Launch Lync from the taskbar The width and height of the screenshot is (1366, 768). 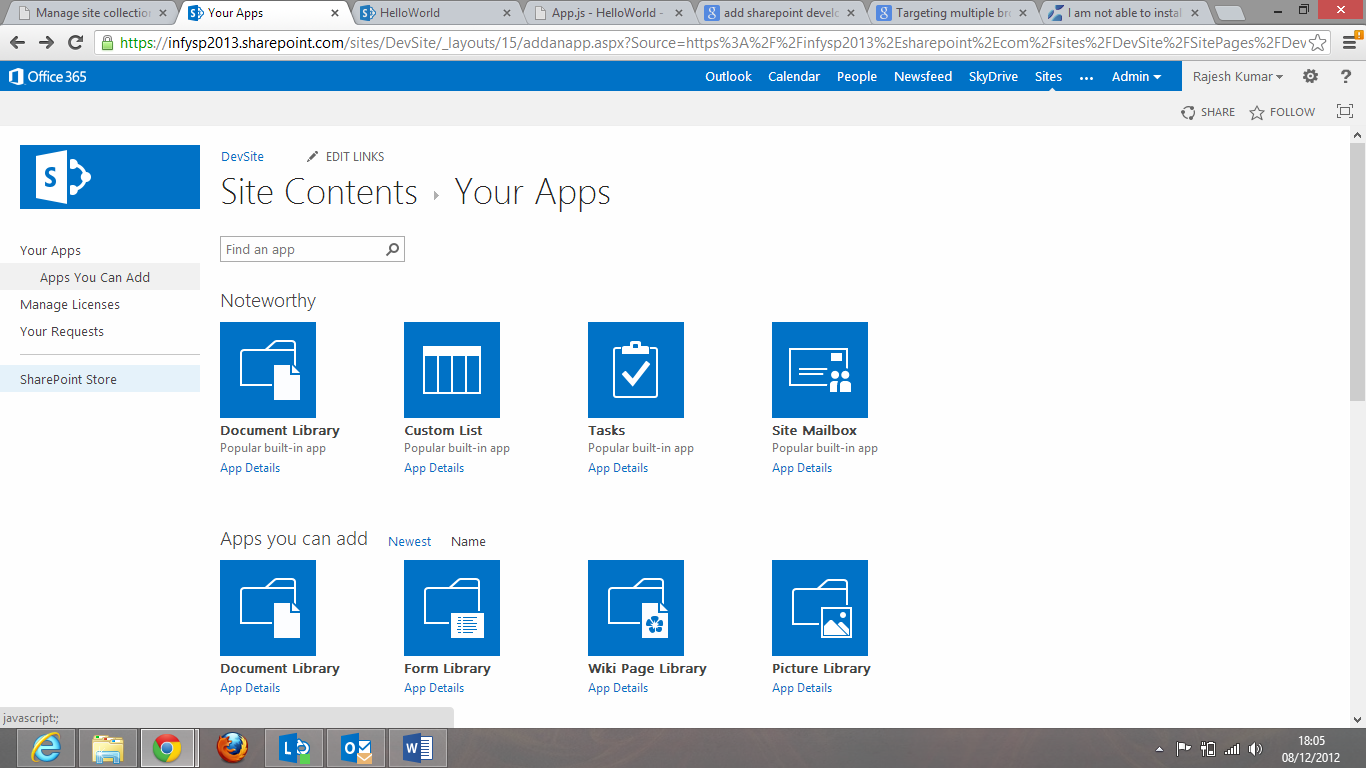tap(293, 747)
